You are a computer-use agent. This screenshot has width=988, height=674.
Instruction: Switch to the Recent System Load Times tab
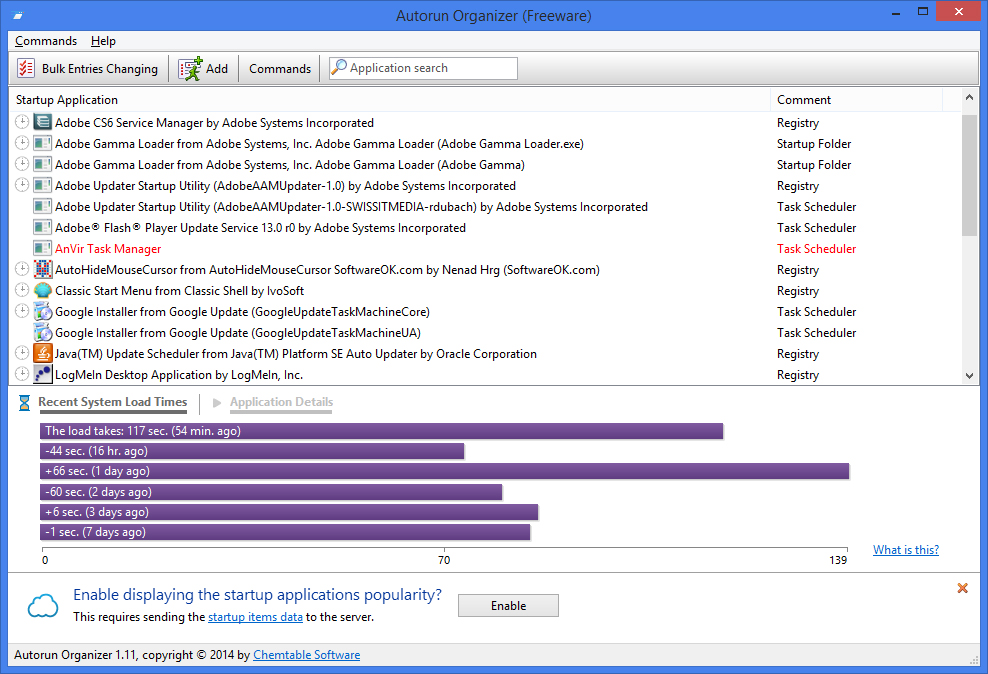click(113, 402)
